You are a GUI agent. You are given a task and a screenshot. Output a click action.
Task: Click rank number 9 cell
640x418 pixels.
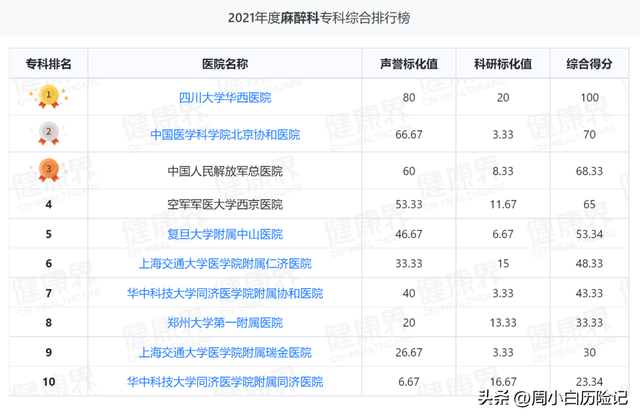point(49,352)
